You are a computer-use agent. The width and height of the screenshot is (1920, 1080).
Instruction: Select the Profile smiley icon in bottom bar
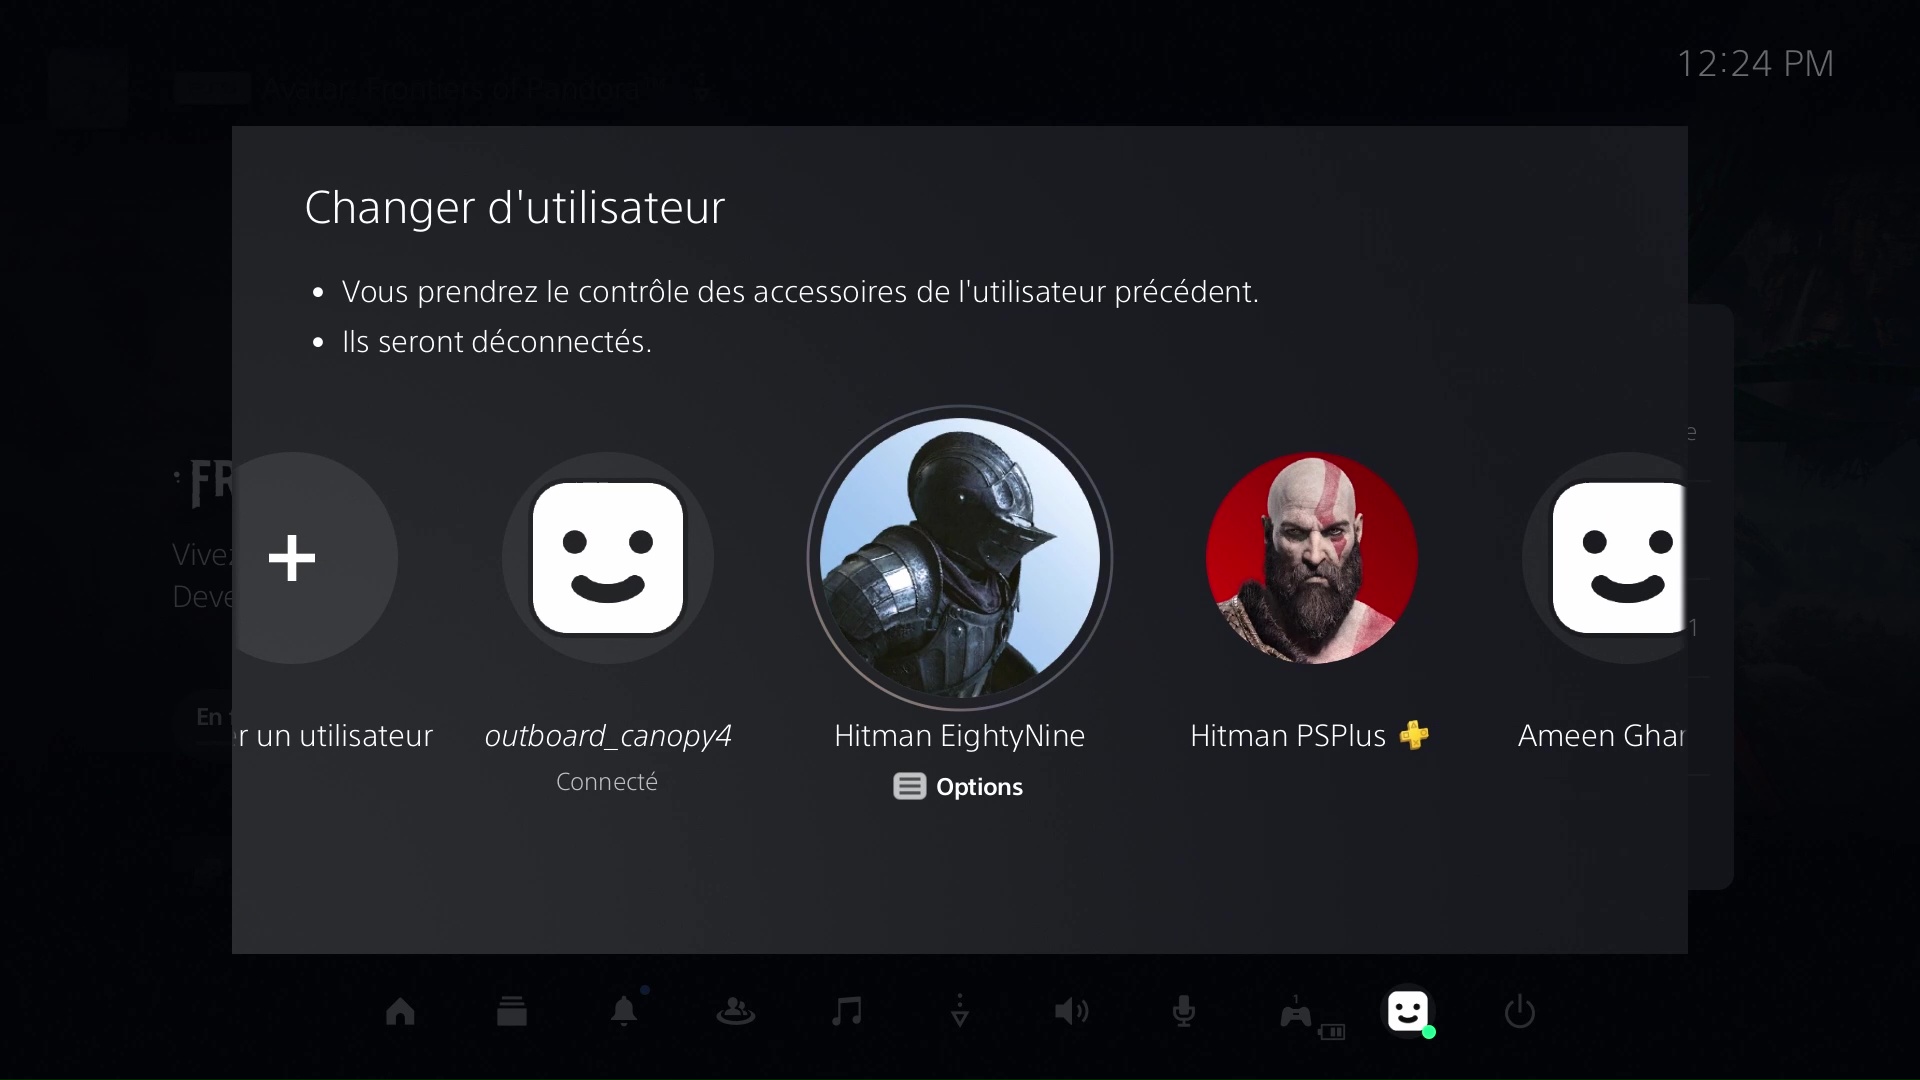click(1408, 1012)
